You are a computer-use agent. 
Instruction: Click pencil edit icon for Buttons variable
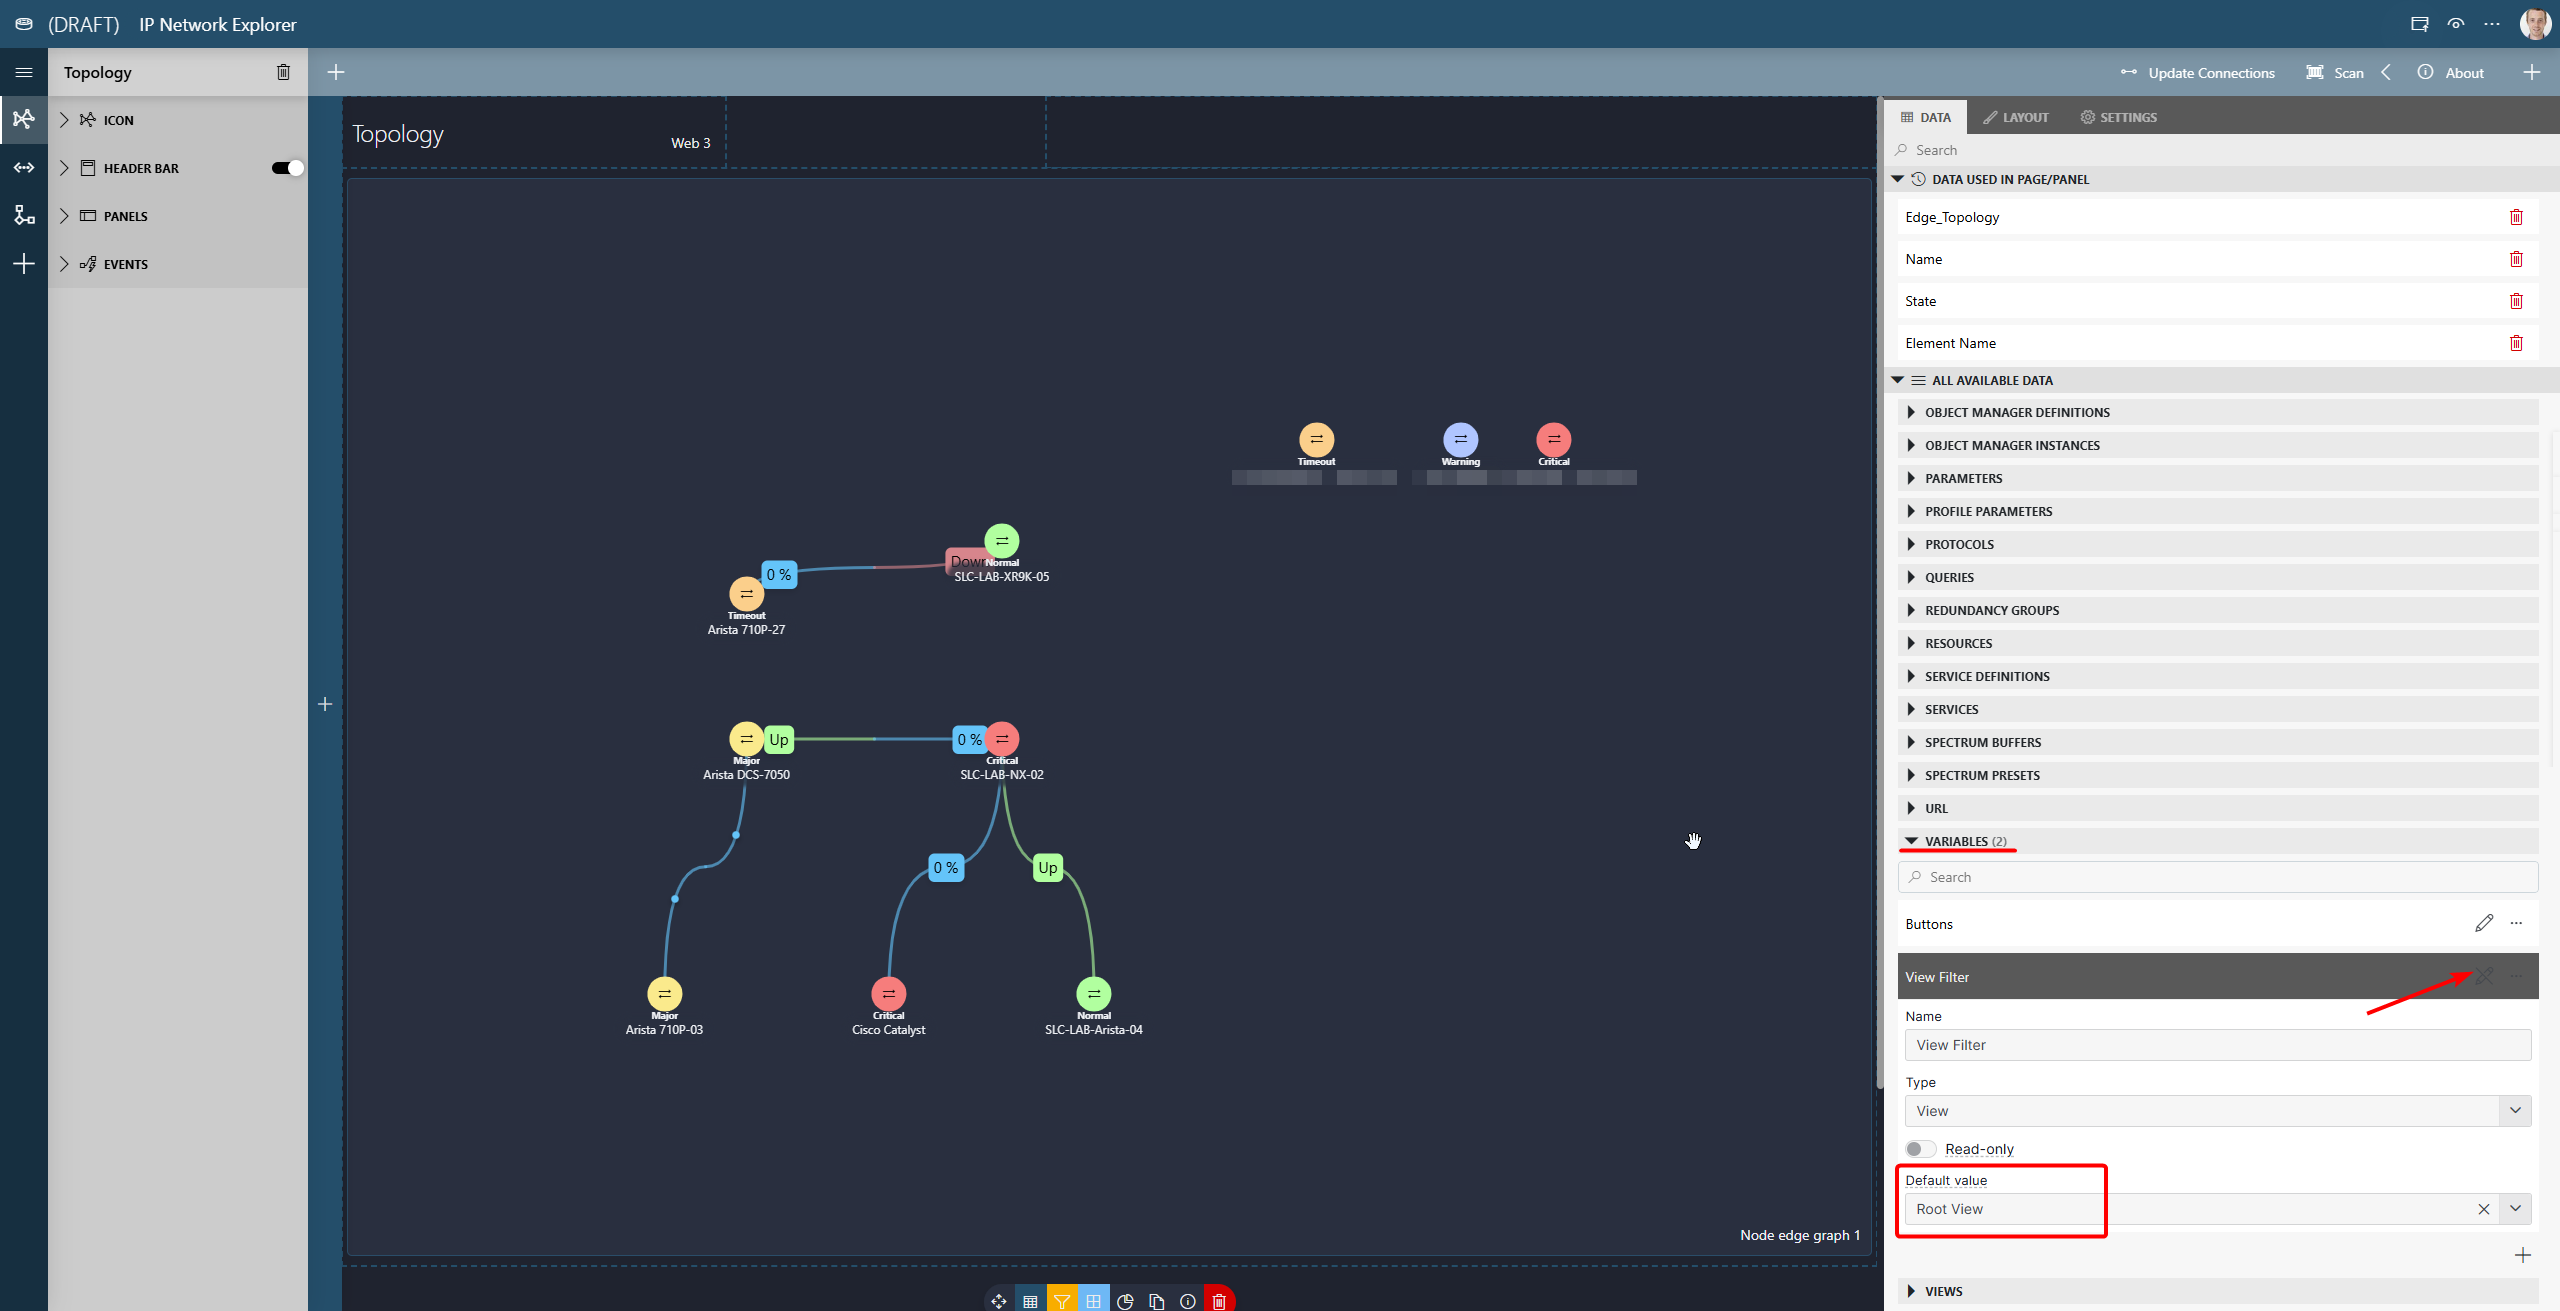coord(2484,923)
